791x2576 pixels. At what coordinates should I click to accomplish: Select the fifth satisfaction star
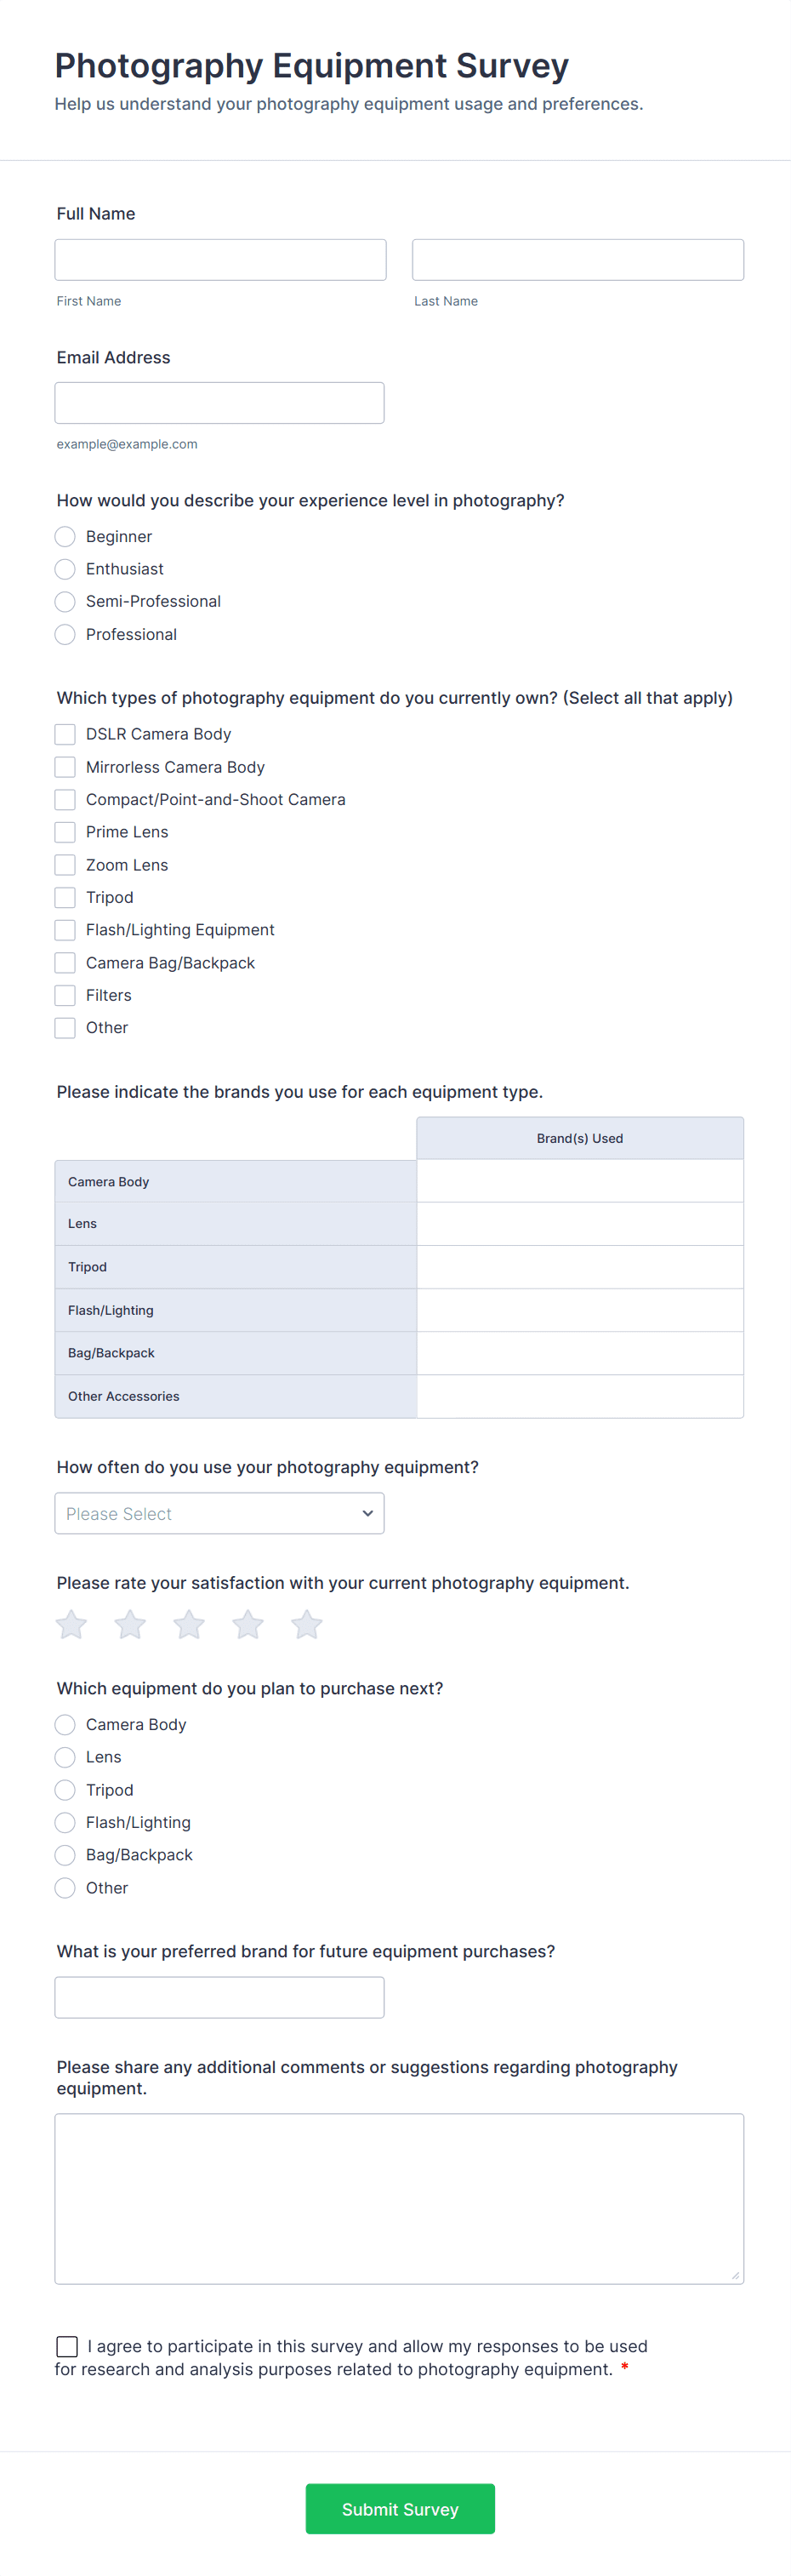(307, 1625)
